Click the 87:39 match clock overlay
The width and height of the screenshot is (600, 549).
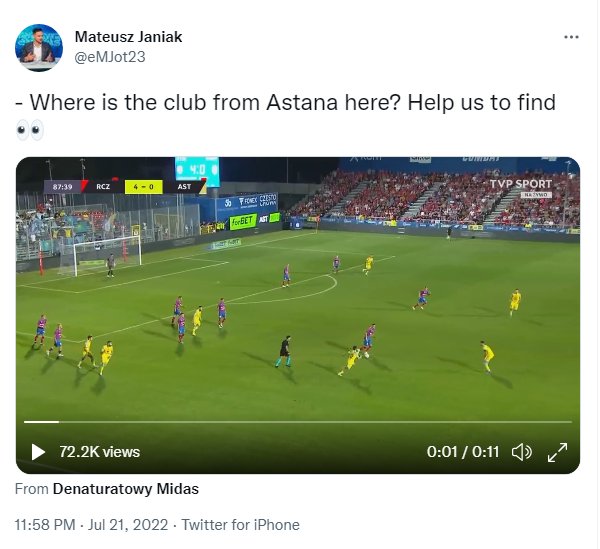(x=62, y=187)
